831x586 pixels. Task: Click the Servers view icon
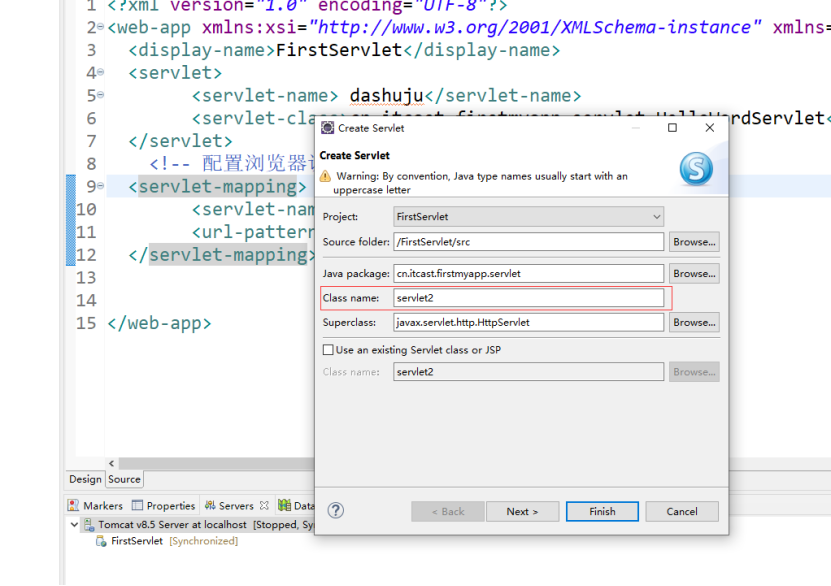(x=210, y=505)
